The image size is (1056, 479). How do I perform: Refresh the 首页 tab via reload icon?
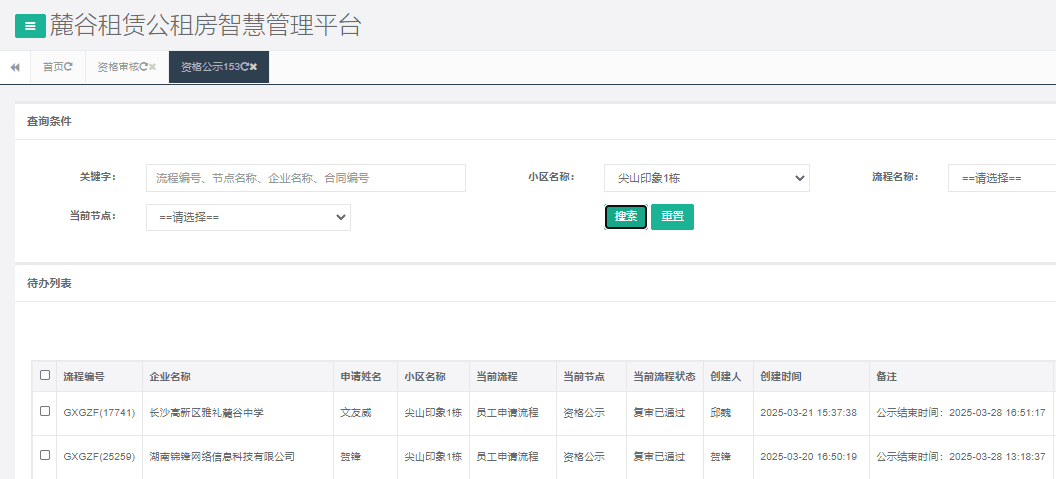coord(69,67)
